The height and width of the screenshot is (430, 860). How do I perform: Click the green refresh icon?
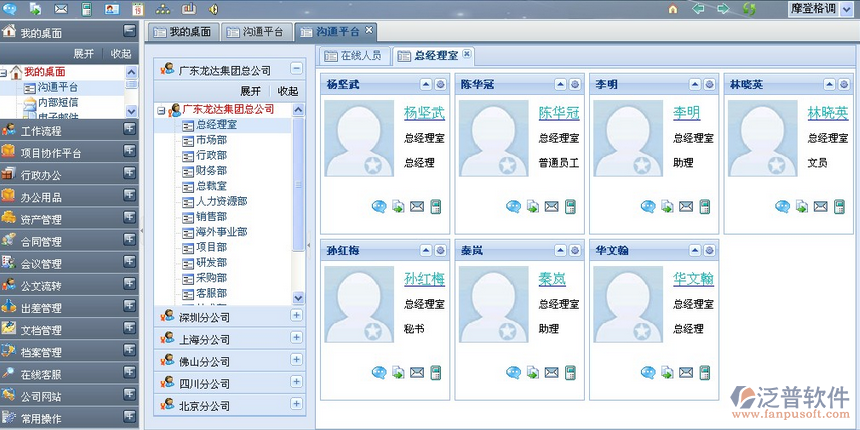pos(749,9)
